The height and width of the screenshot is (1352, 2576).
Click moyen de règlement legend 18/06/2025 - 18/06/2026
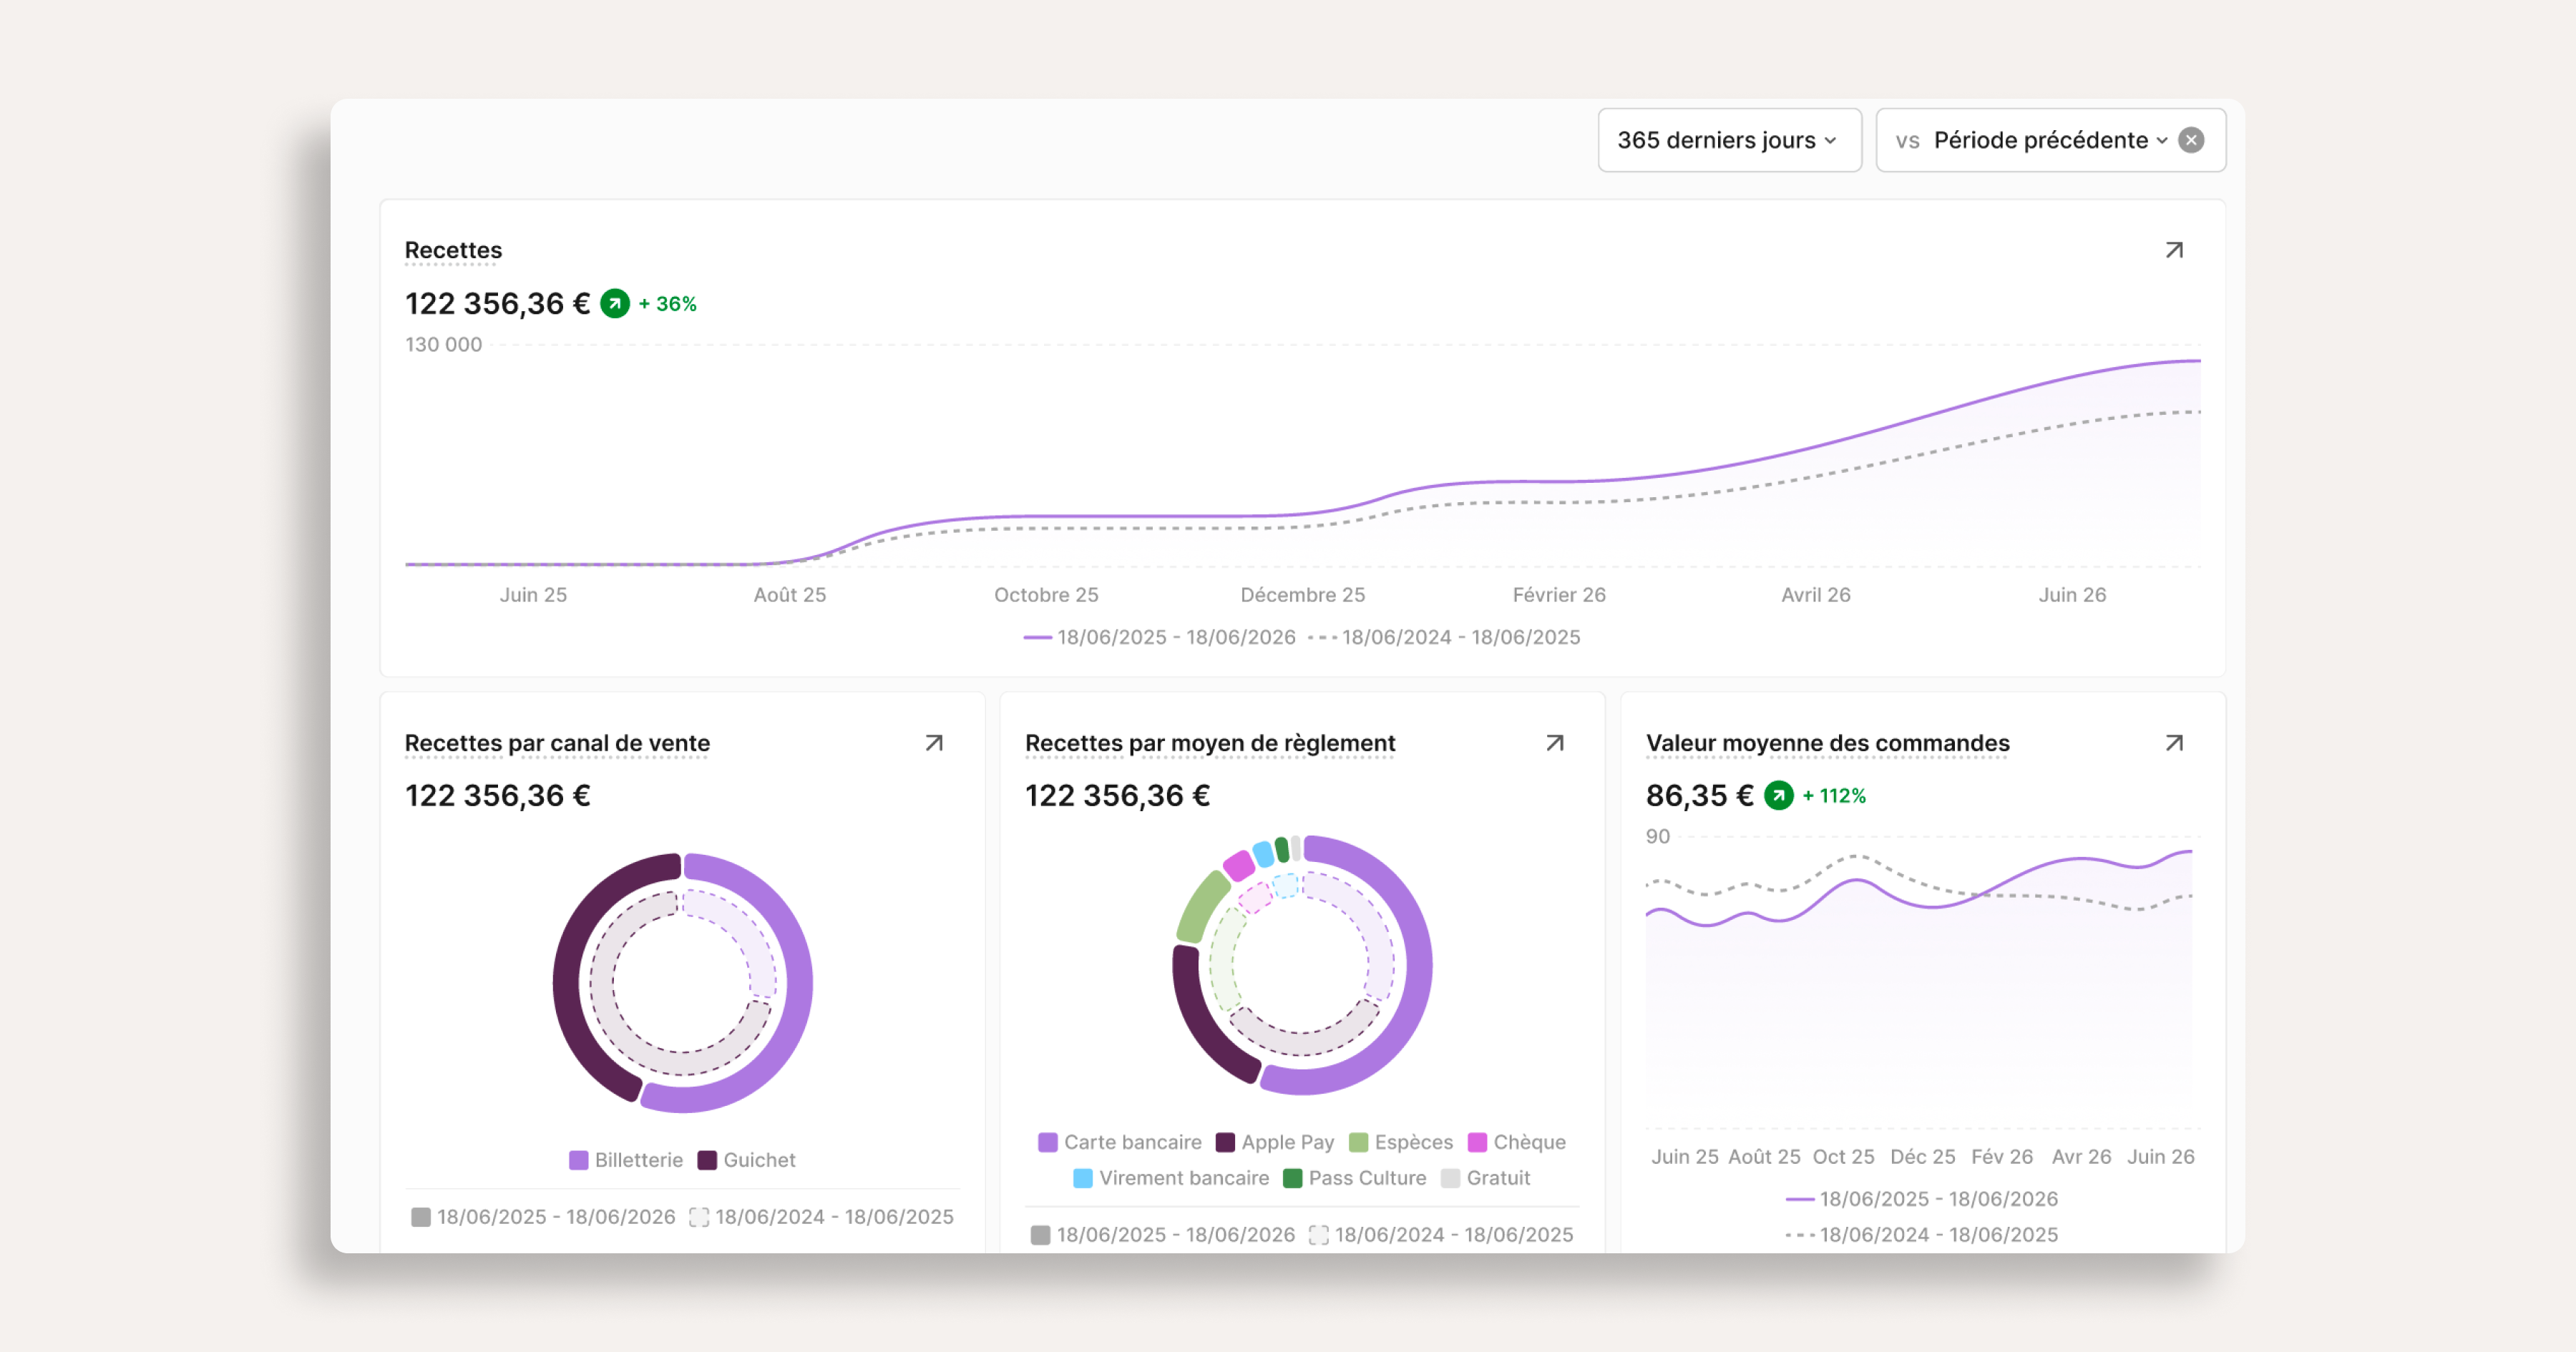pos(1163,1235)
